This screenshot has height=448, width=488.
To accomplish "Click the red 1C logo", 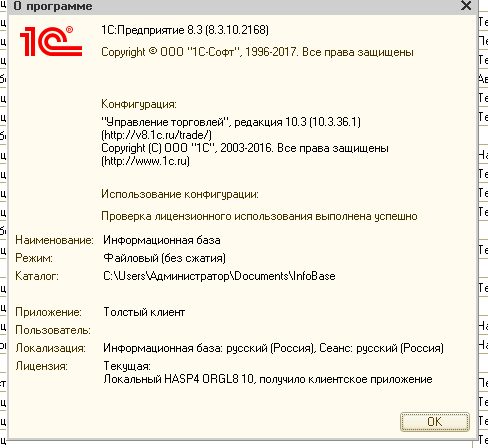I will coord(51,41).
